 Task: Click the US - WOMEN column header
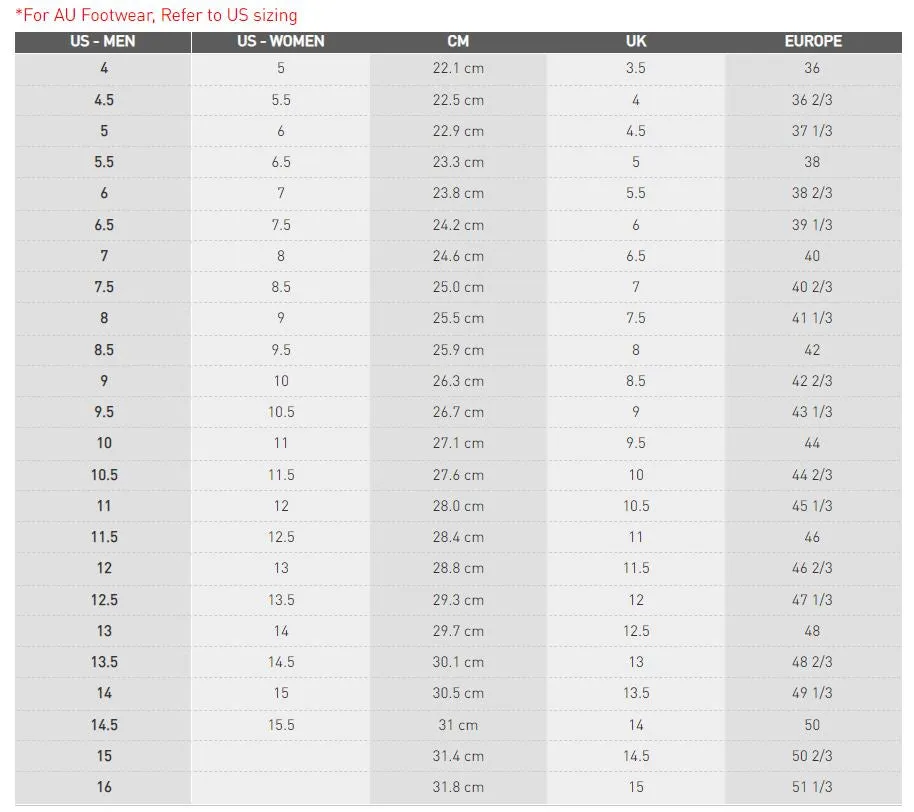[280, 42]
